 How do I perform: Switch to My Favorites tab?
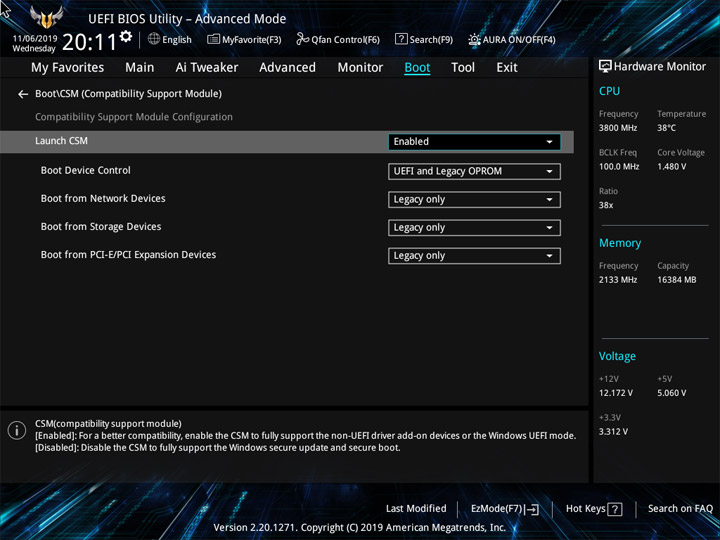(x=68, y=68)
